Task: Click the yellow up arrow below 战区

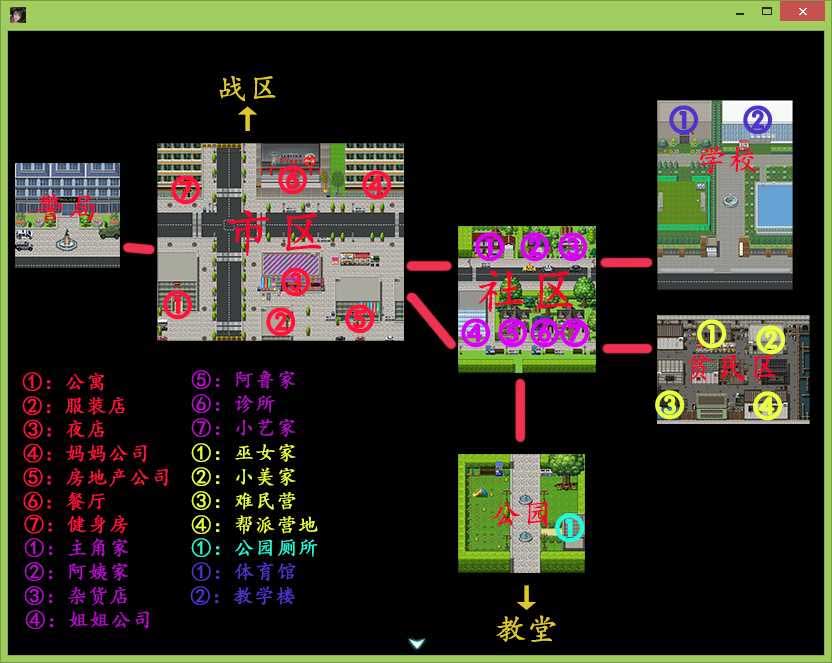Action: pyautogui.click(x=247, y=120)
